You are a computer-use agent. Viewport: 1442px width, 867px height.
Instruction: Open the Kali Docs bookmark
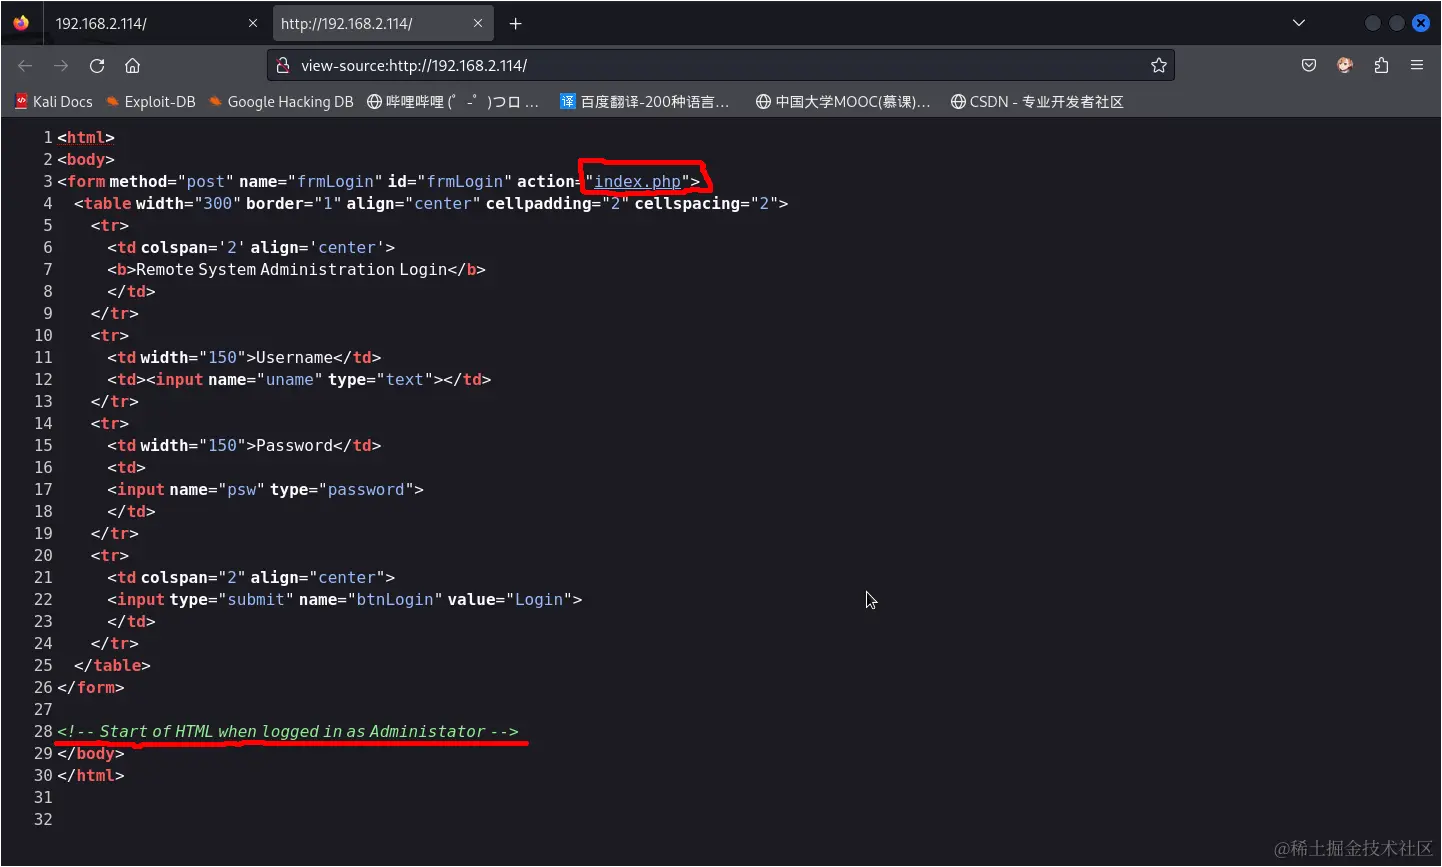click(x=54, y=102)
